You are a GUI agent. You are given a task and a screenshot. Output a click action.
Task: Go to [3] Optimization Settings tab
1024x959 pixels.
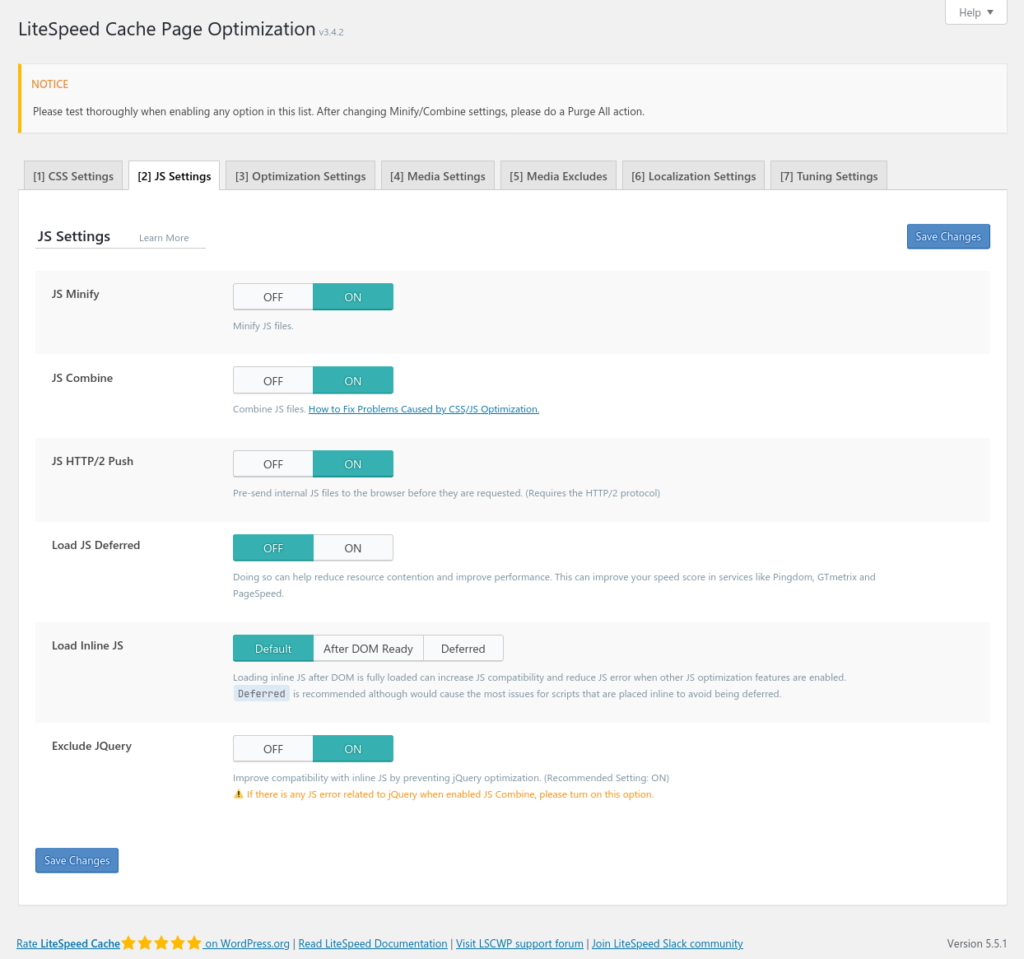tap(300, 176)
